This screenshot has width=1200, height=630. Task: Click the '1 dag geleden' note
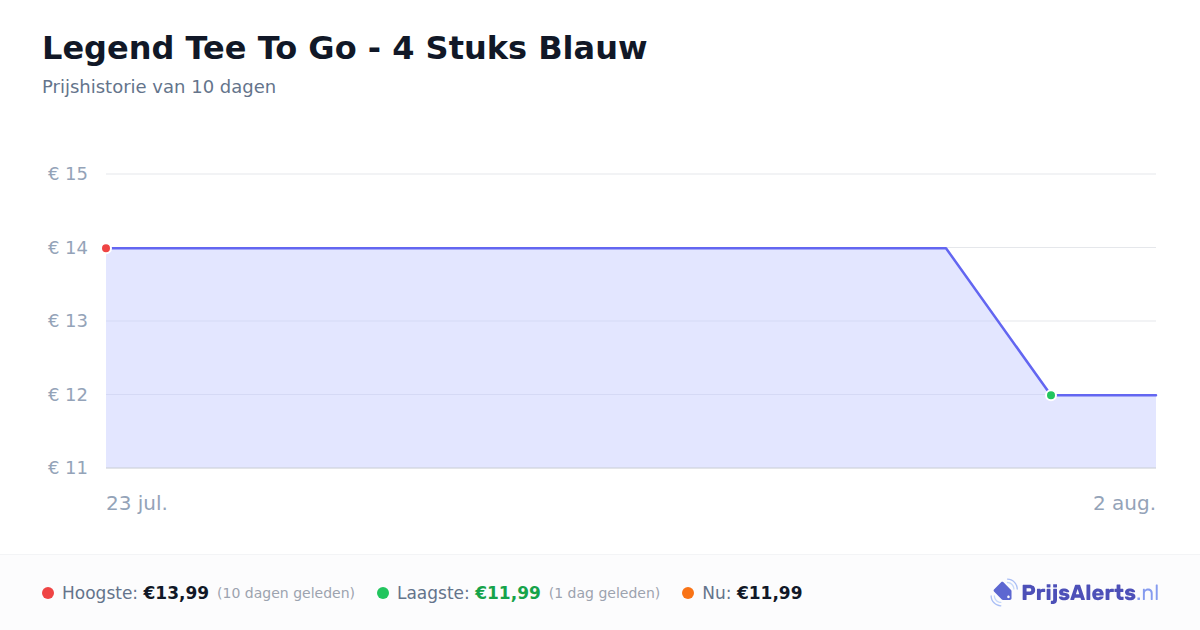604,593
